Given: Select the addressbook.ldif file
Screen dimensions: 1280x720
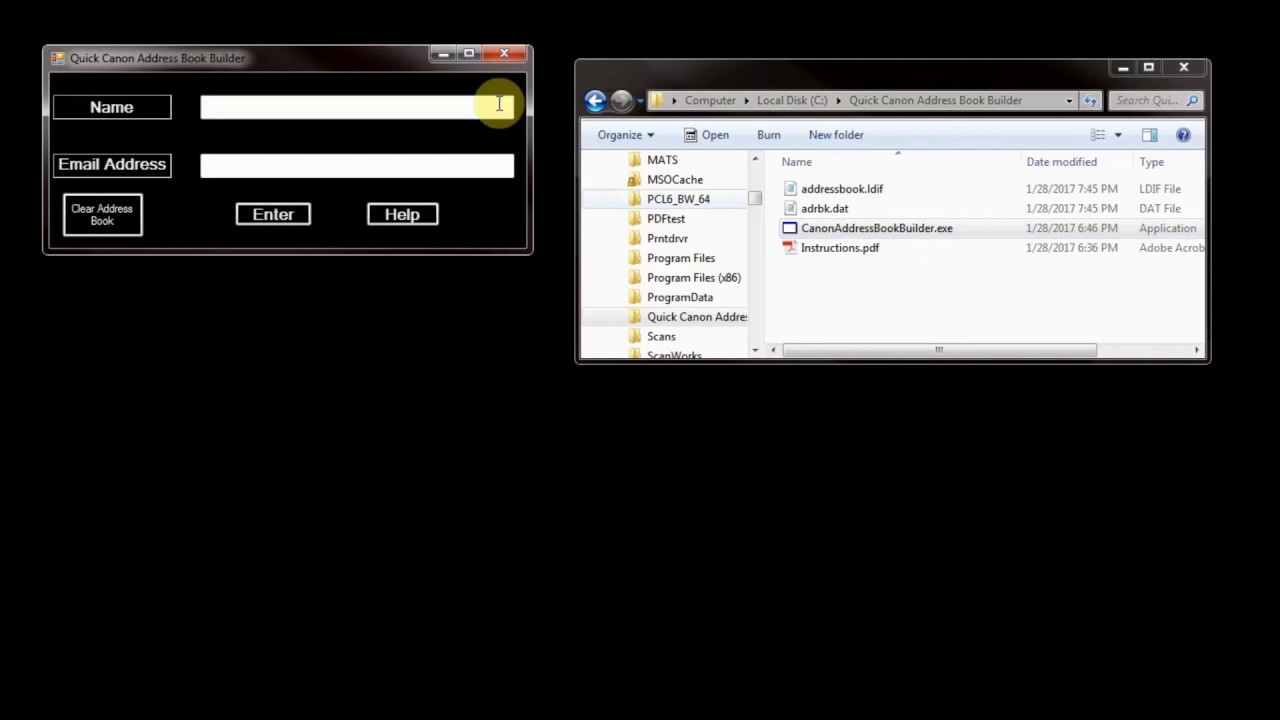Looking at the screenshot, I should [841, 189].
